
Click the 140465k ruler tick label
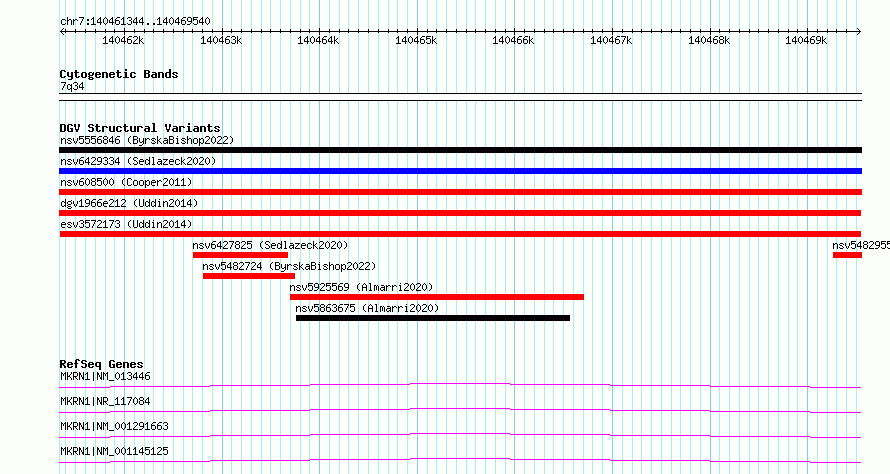click(416, 40)
